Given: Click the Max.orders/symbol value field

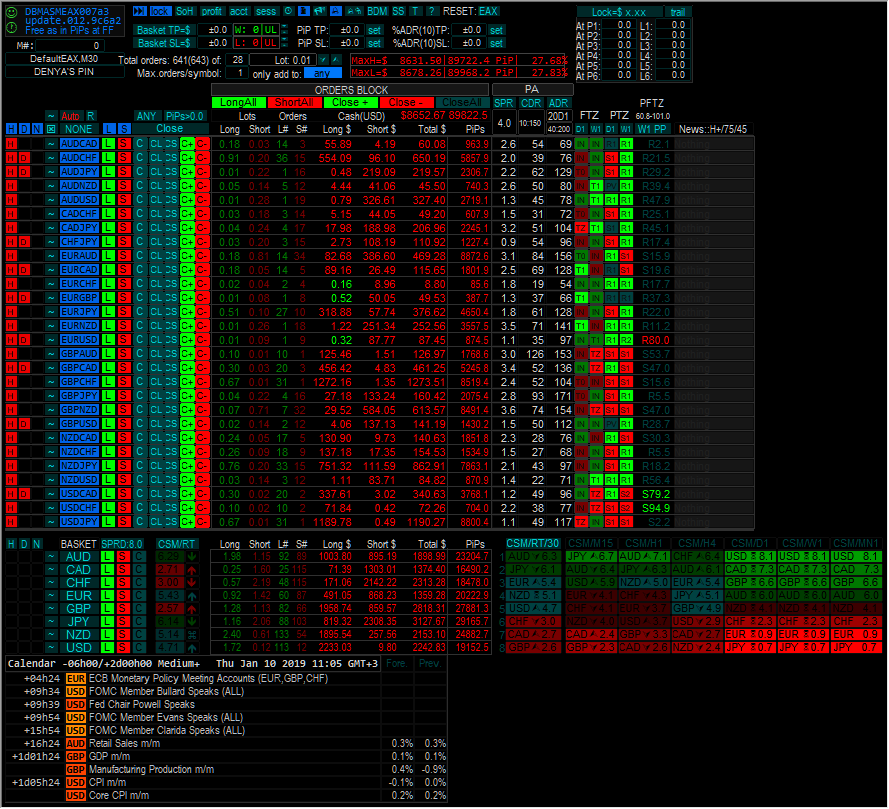Looking at the screenshot, I should [x=237, y=73].
